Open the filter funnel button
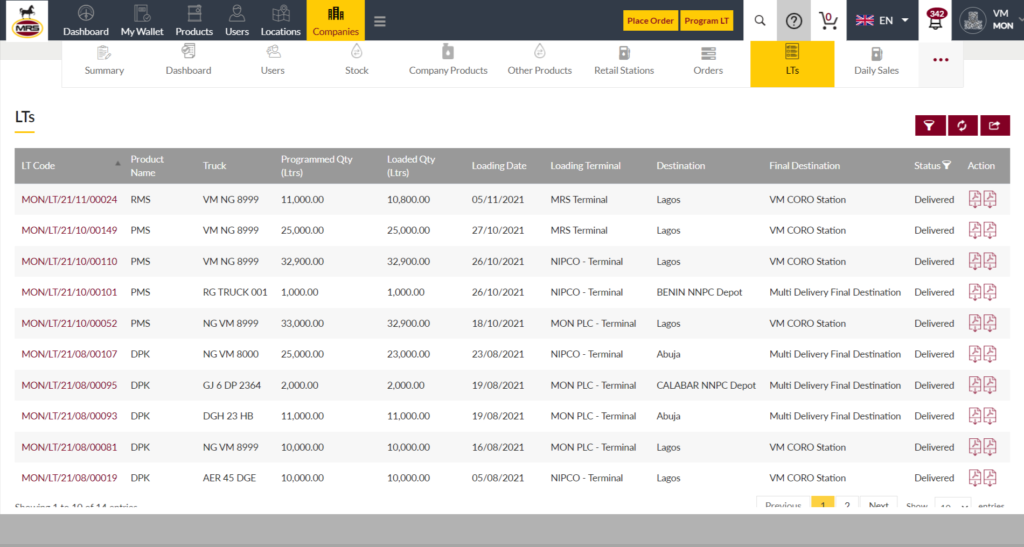Viewport: 1024px width, 547px height. click(930, 125)
